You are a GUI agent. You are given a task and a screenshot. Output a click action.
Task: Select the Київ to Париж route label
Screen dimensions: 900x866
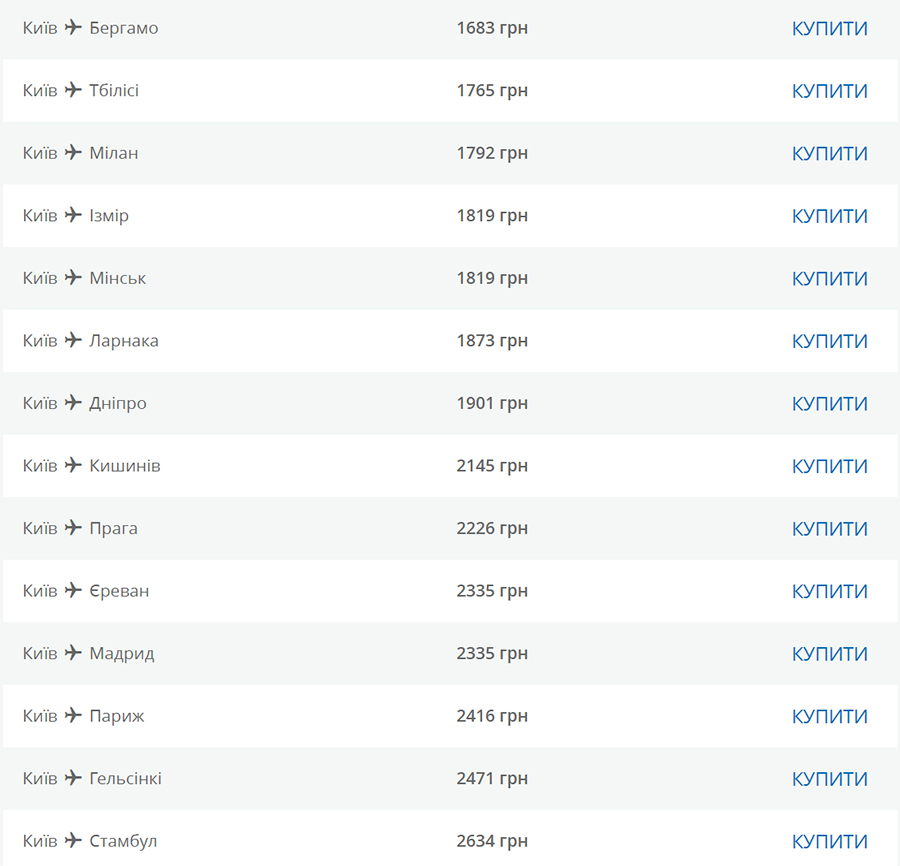[x=84, y=716]
